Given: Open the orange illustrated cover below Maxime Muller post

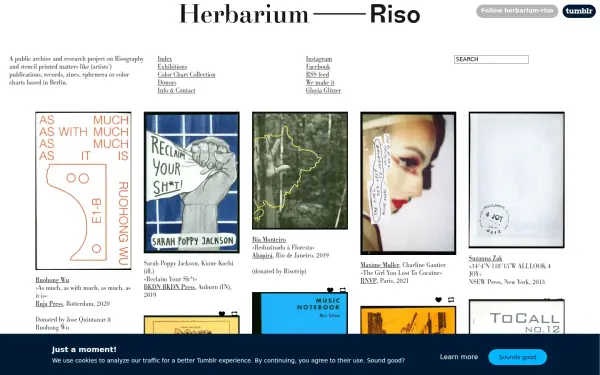Looking at the screenshot, I should pos(408,320).
